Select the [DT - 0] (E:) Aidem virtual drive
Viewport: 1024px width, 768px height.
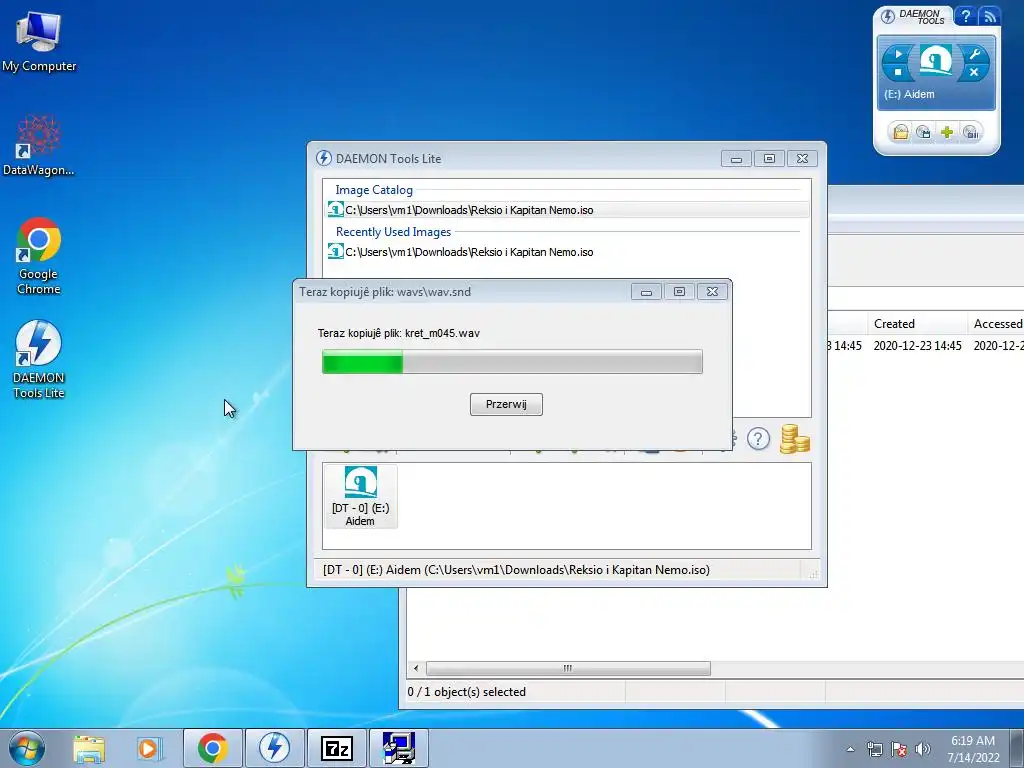360,496
